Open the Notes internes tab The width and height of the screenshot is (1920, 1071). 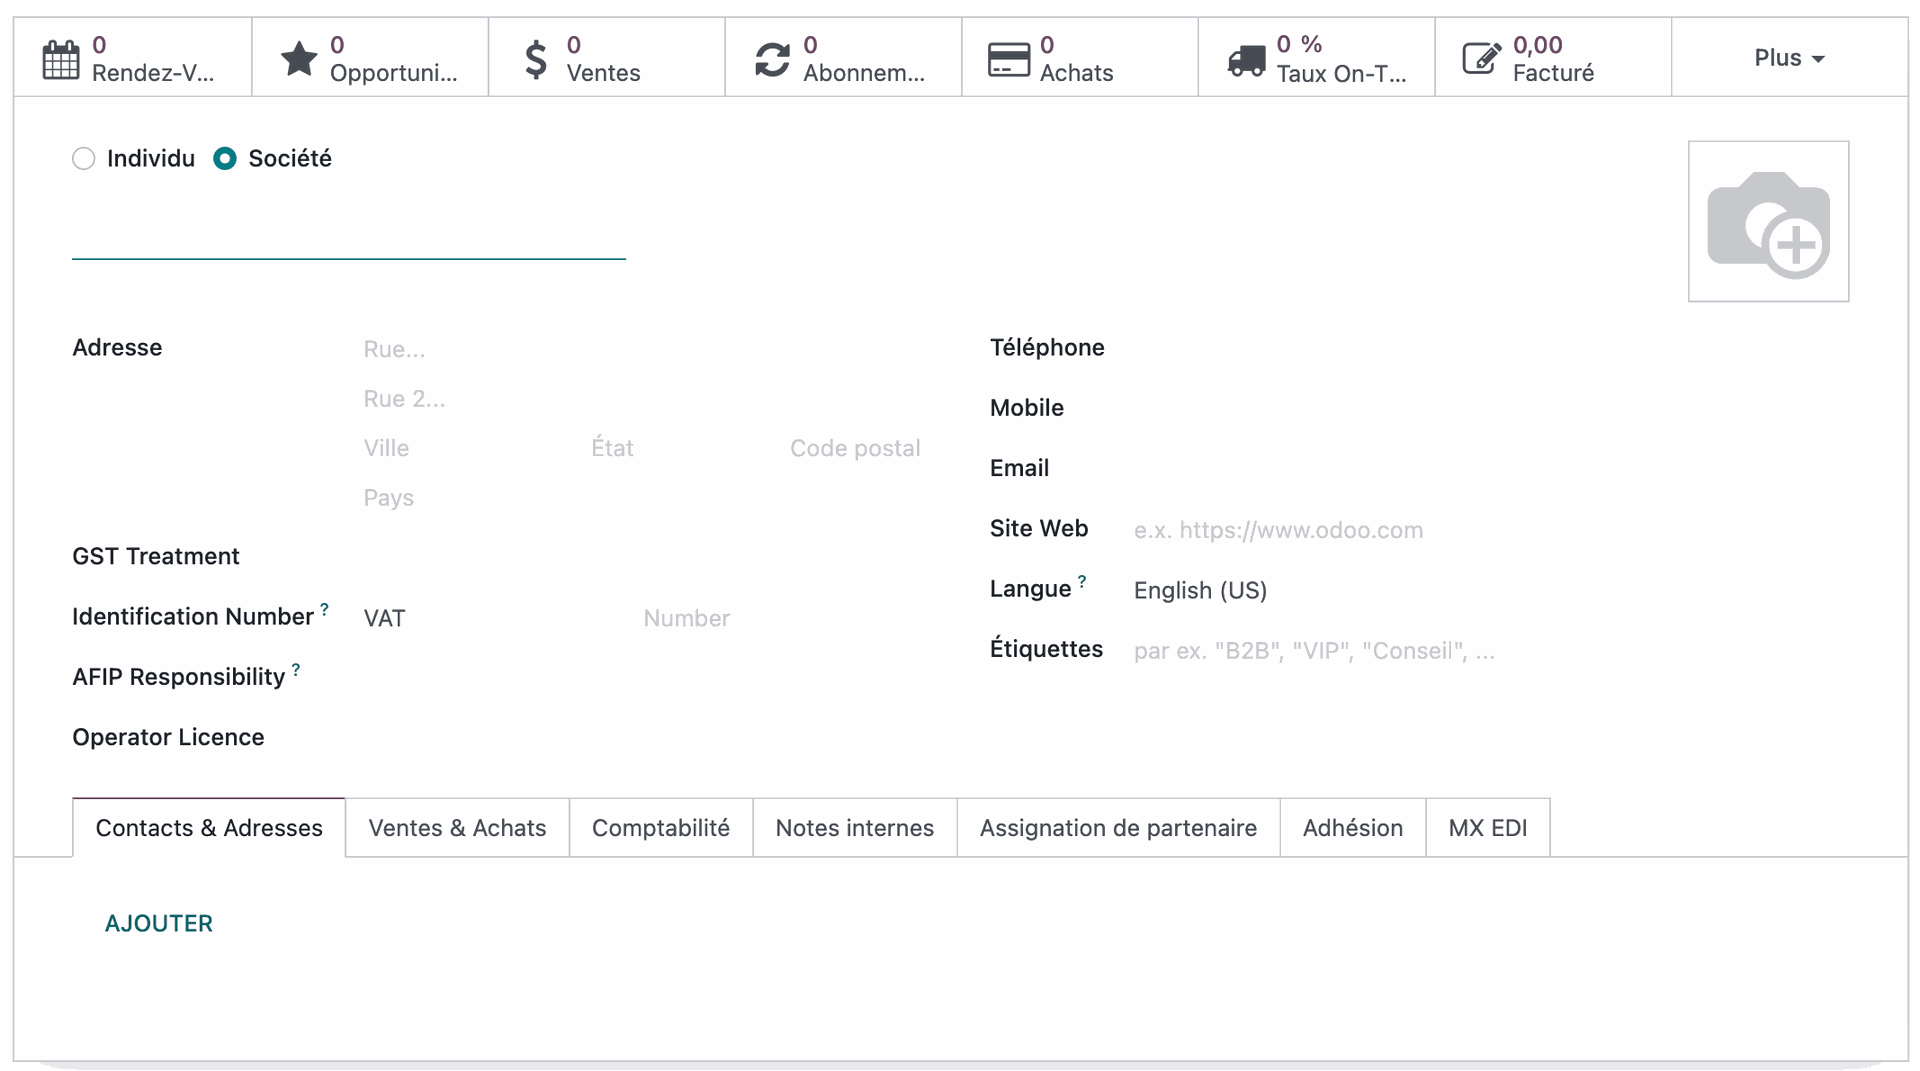point(853,827)
